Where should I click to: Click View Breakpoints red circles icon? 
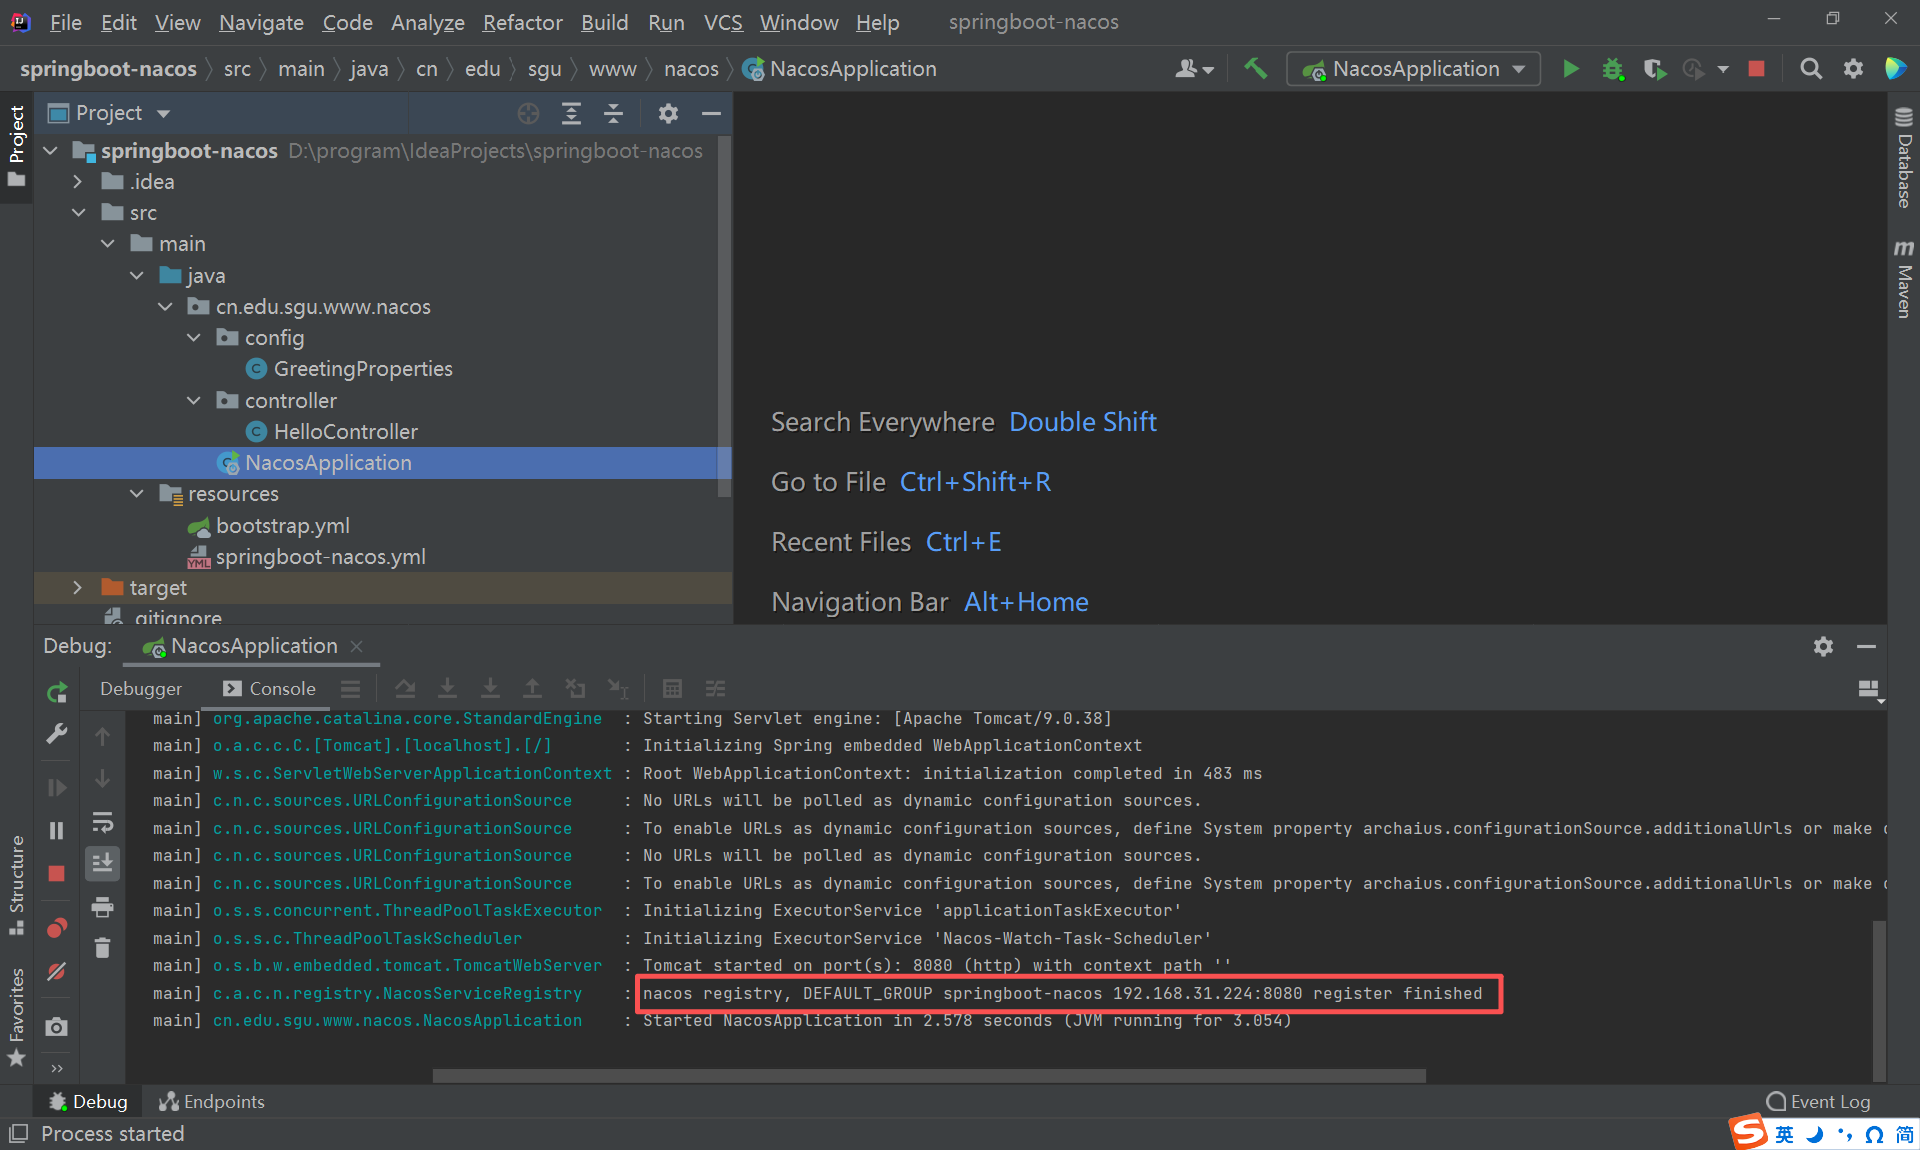(x=57, y=928)
